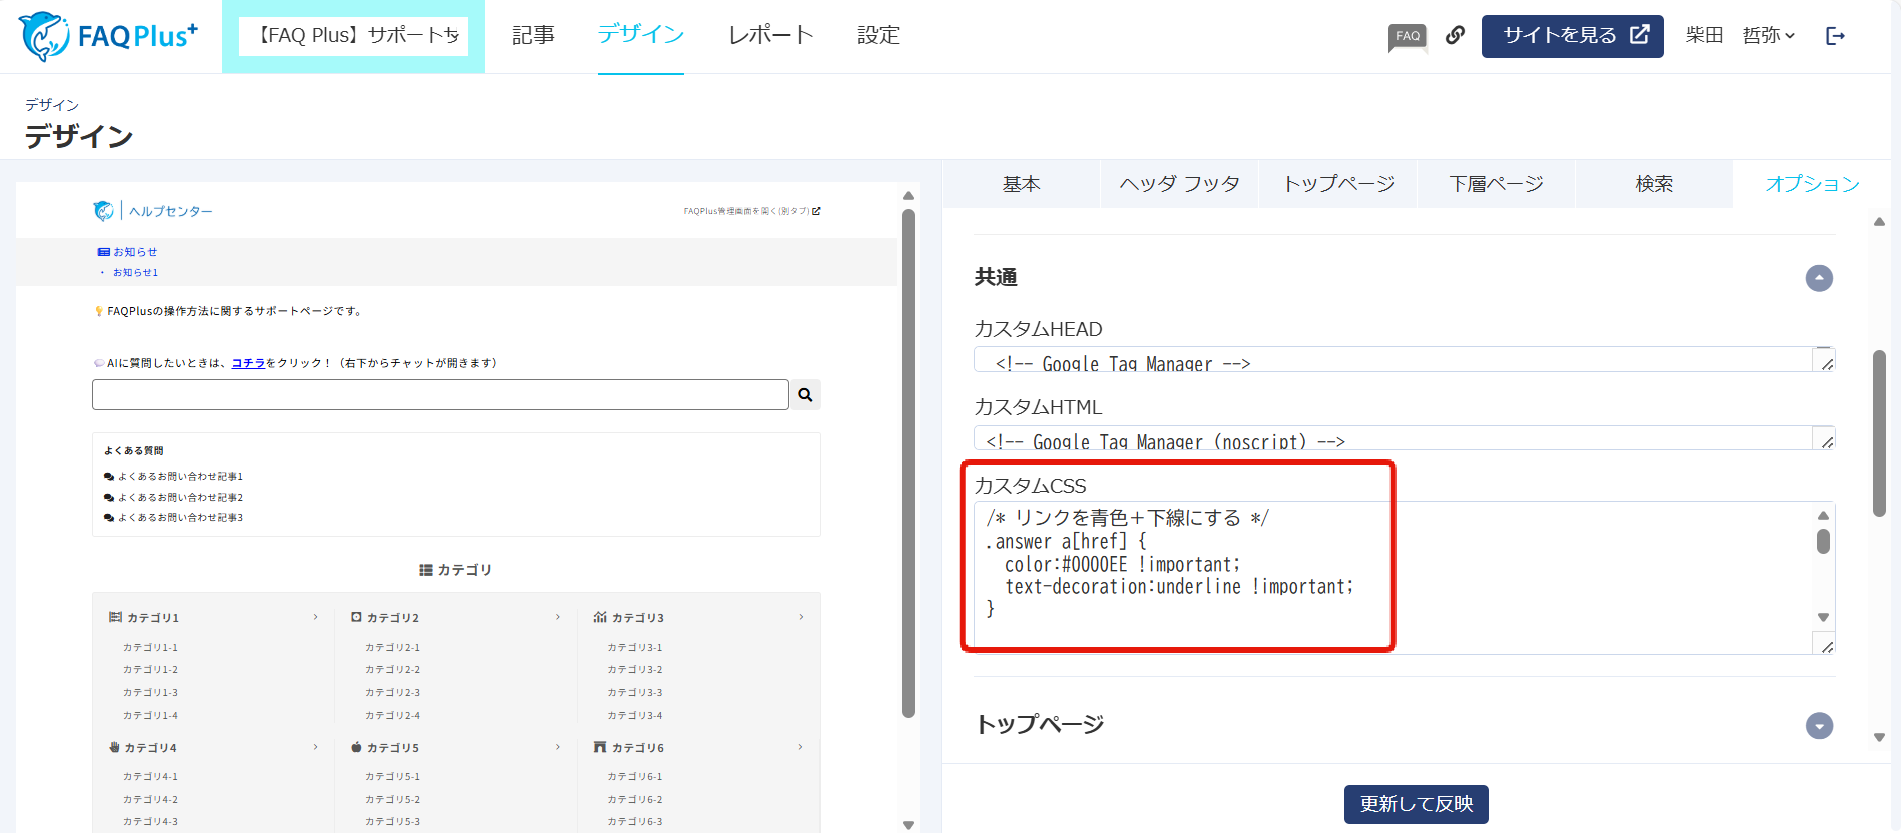The width and height of the screenshot is (1901, 833).
Task: Click the chain link icon in header
Action: (1455, 35)
